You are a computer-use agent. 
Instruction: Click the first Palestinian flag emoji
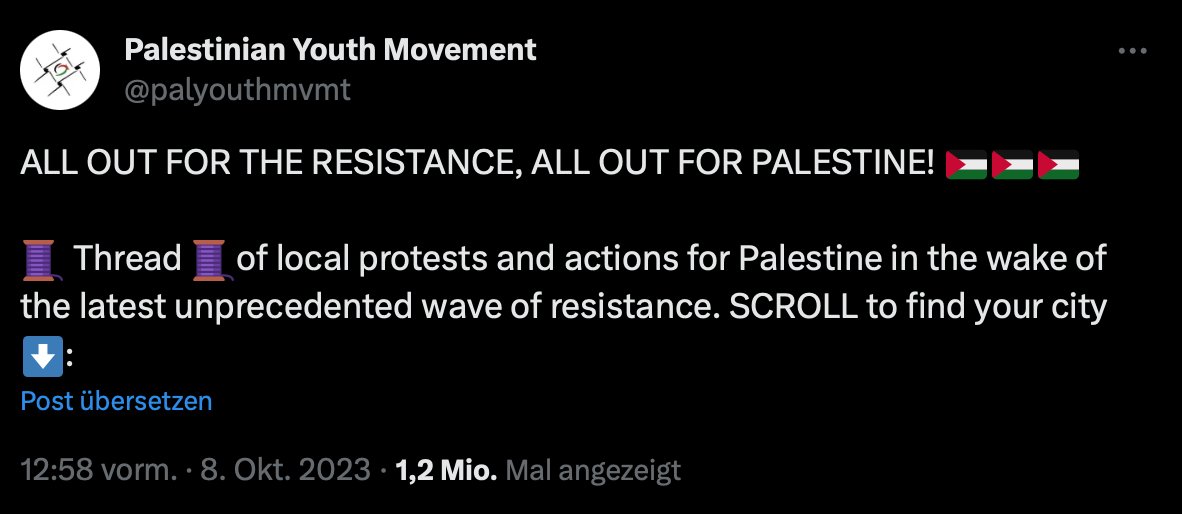[966, 163]
